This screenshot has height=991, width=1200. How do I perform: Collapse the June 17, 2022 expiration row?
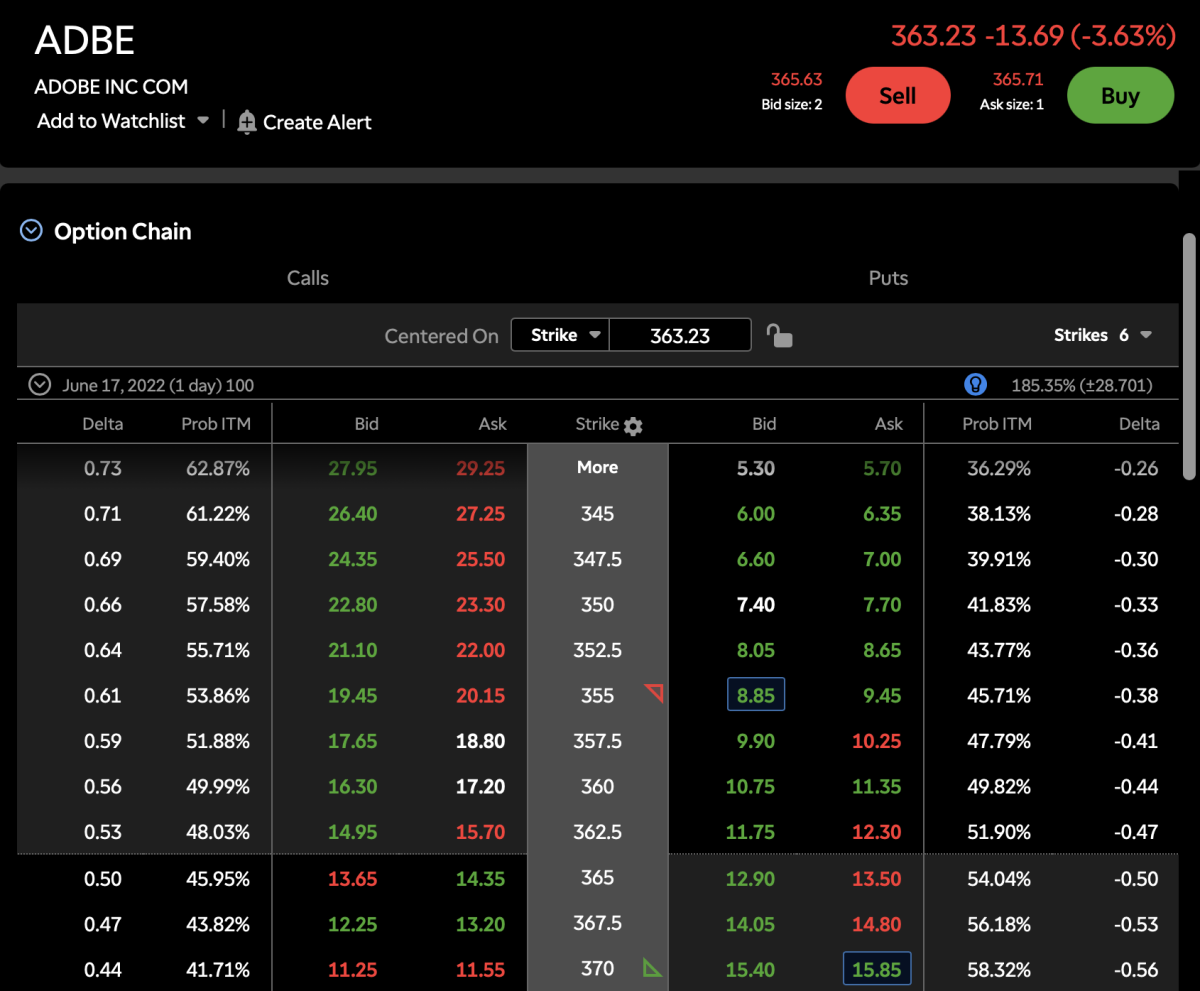tap(40, 385)
